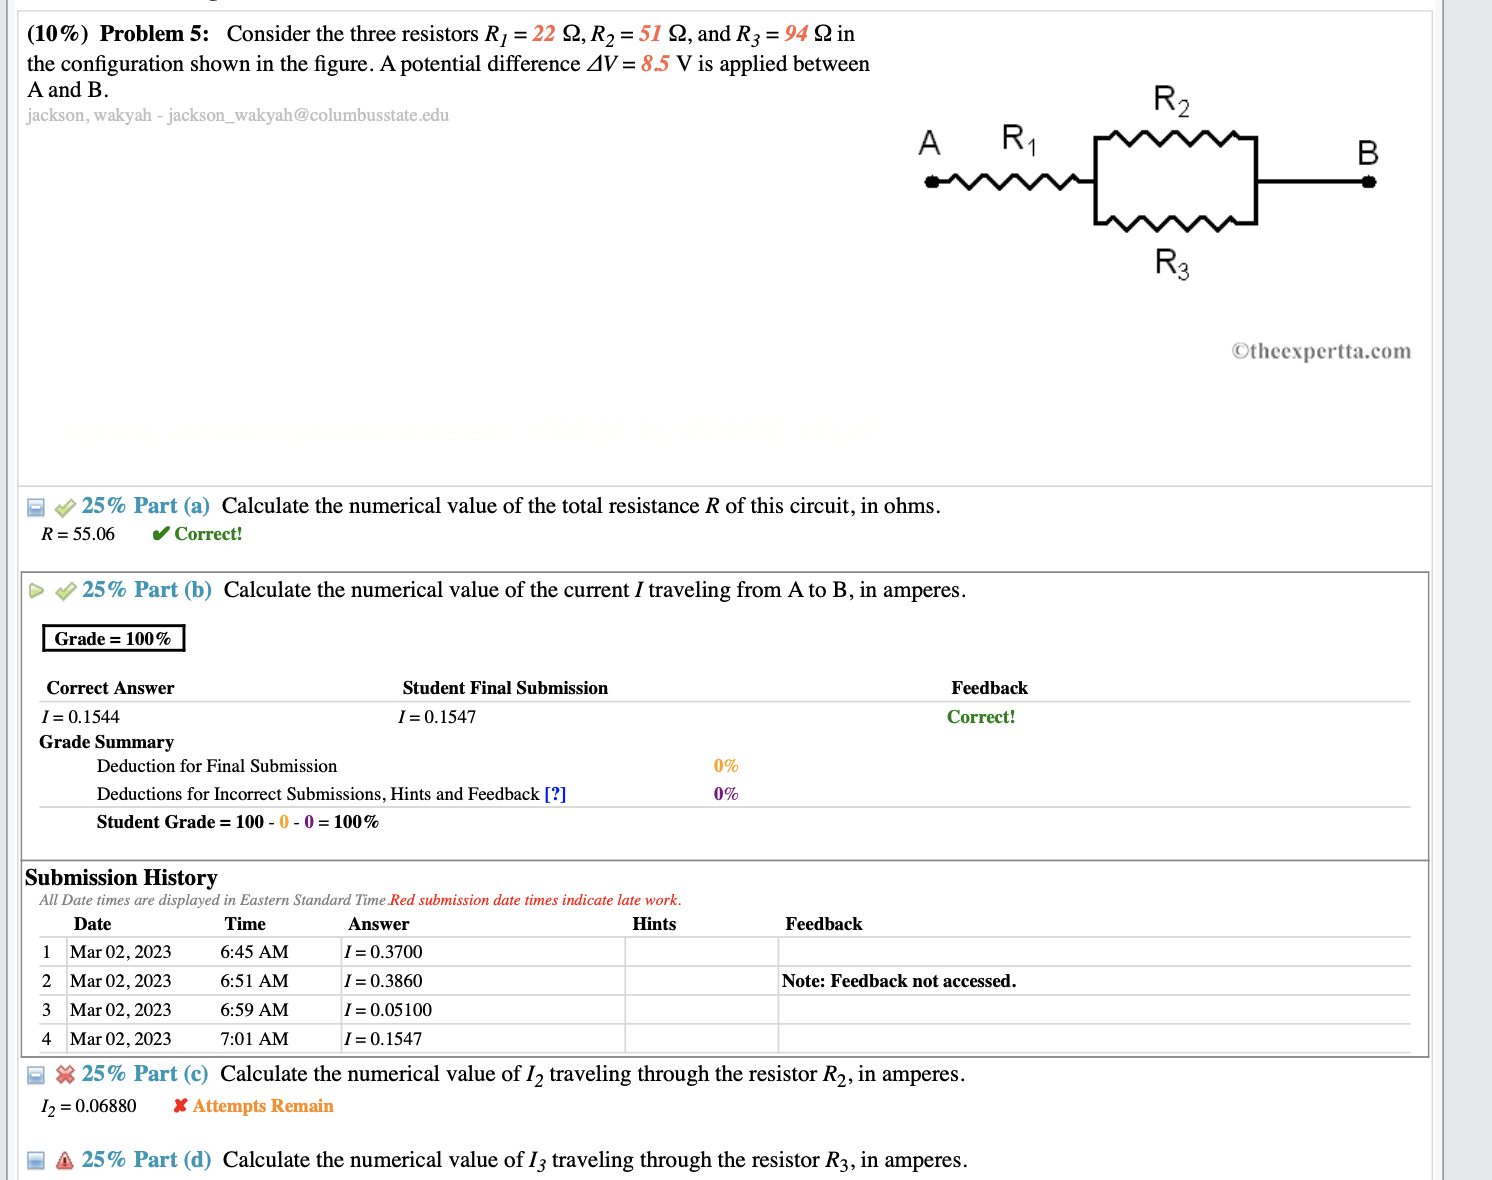Select submission row 4 with I = 0.1547
This screenshot has height=1180, width=1492.
tap(383, 1039)
